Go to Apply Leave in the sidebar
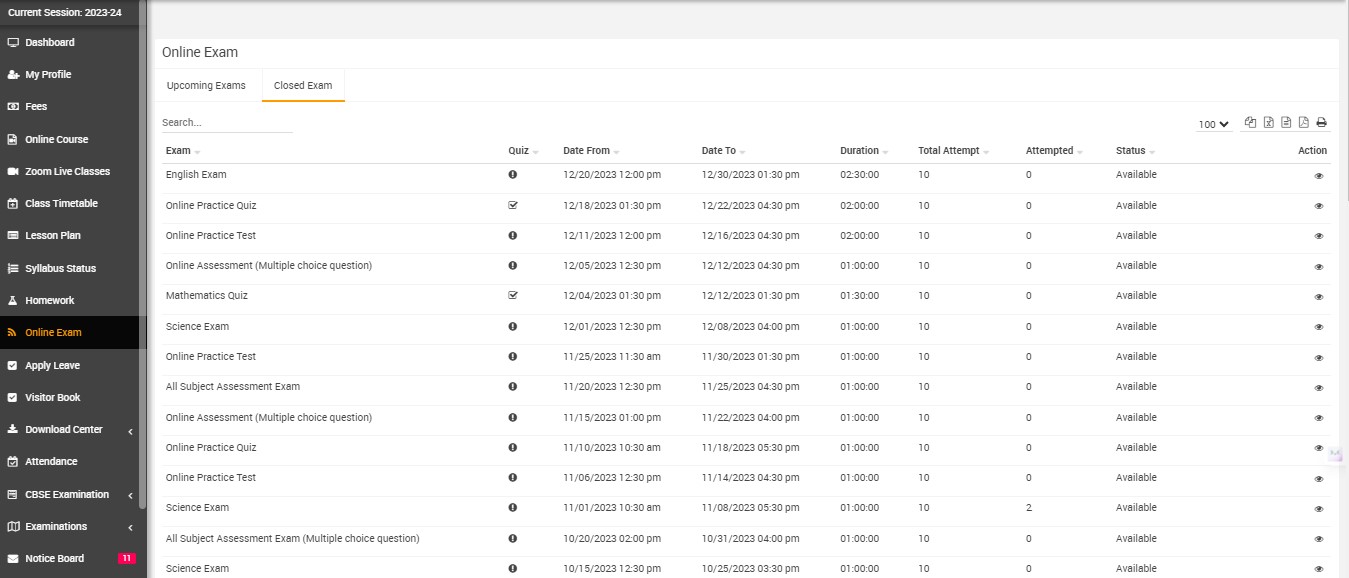 (x=52, y=365)
